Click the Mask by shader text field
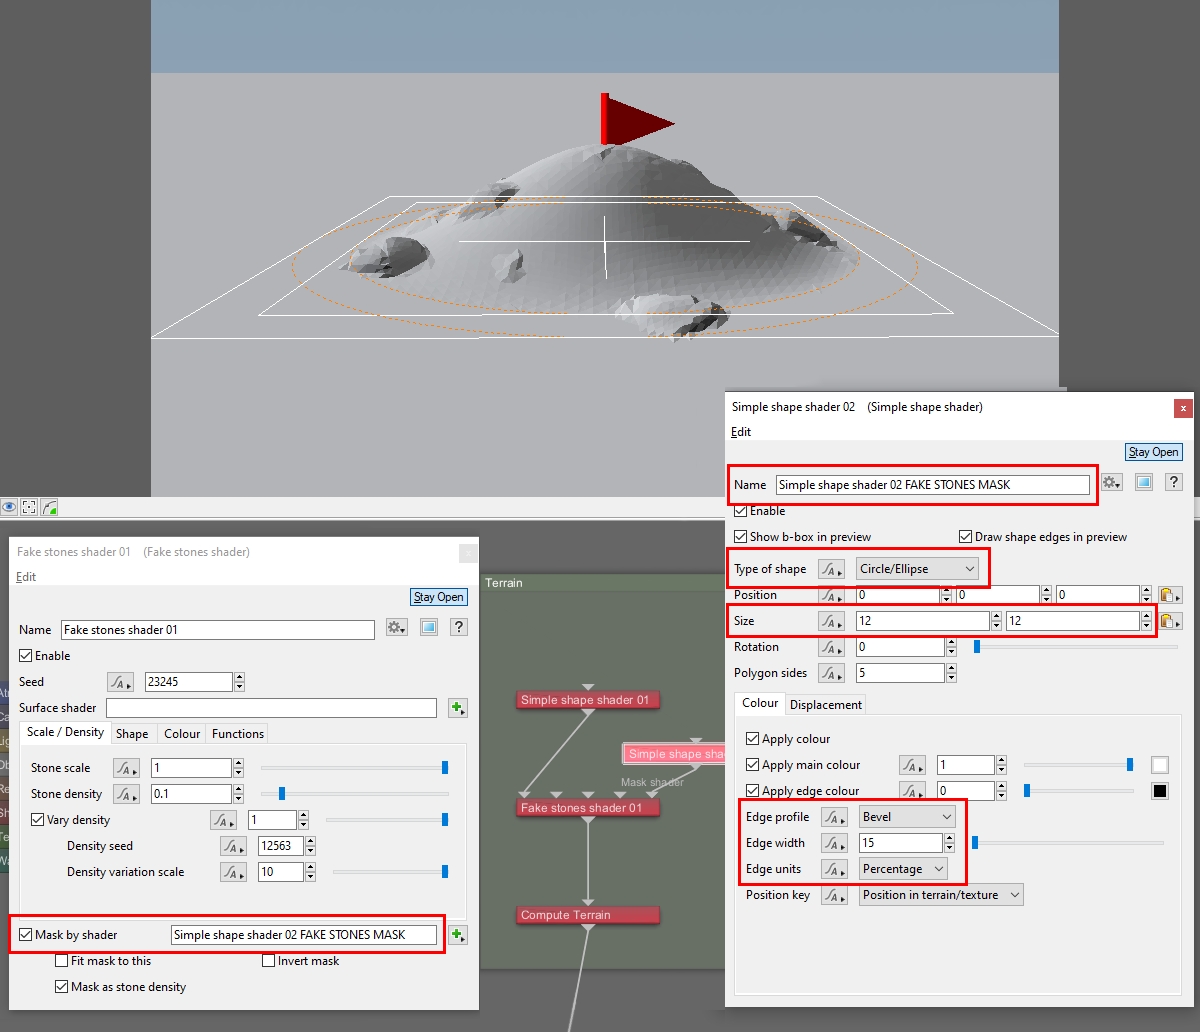The height and width of the screenshot is (1032, 1200). (x=304, y=935)
